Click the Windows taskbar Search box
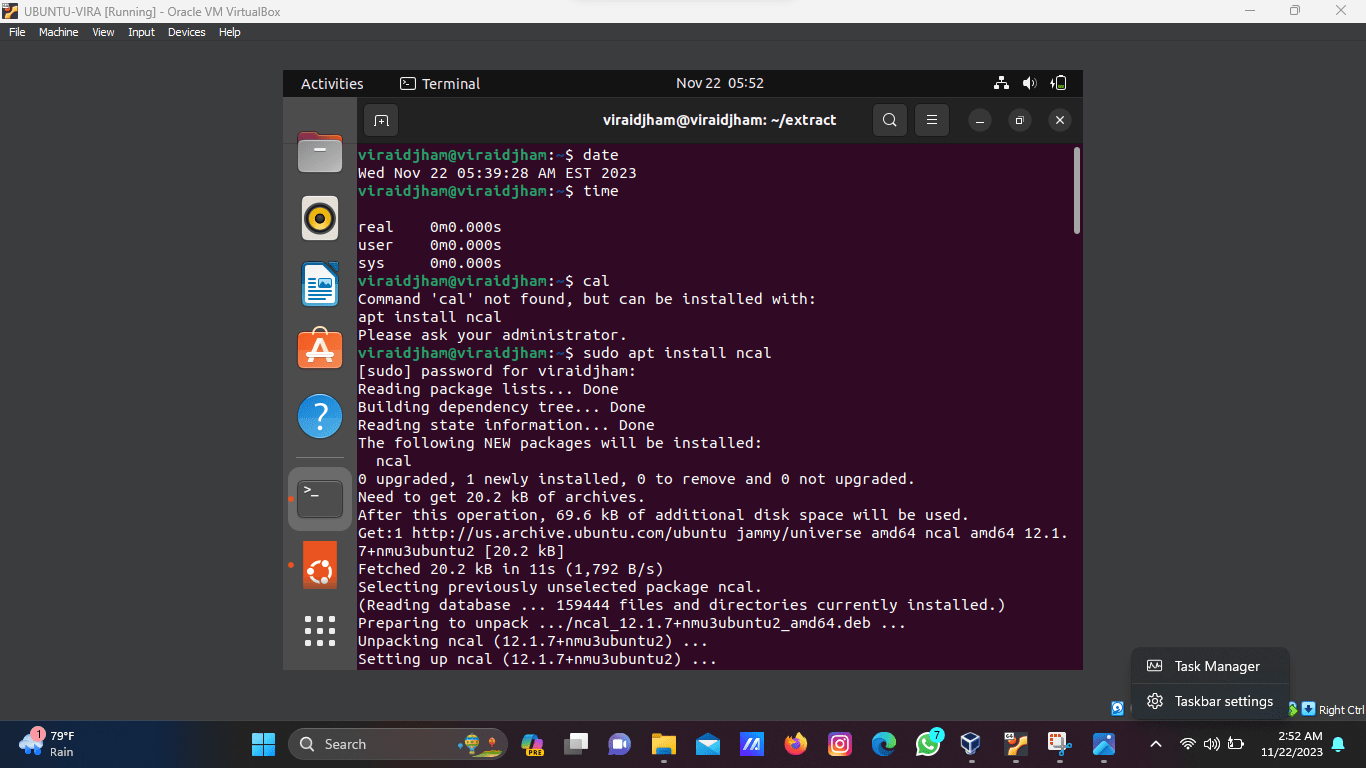 click(398, 744)
